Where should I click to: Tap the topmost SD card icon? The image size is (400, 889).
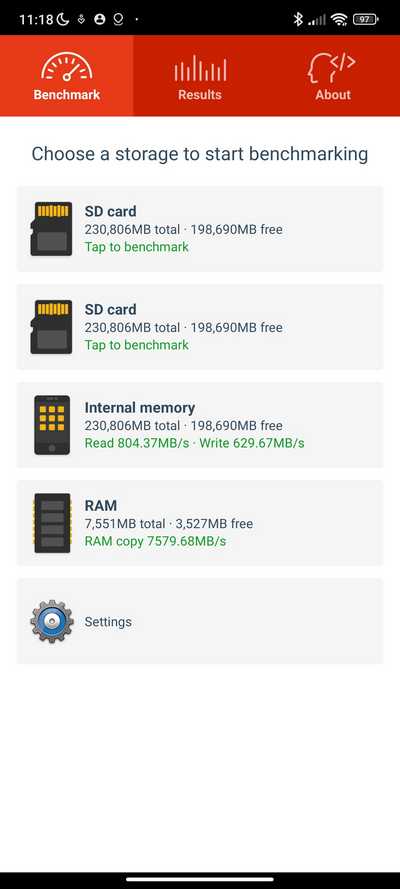click(x=51, y=228)
